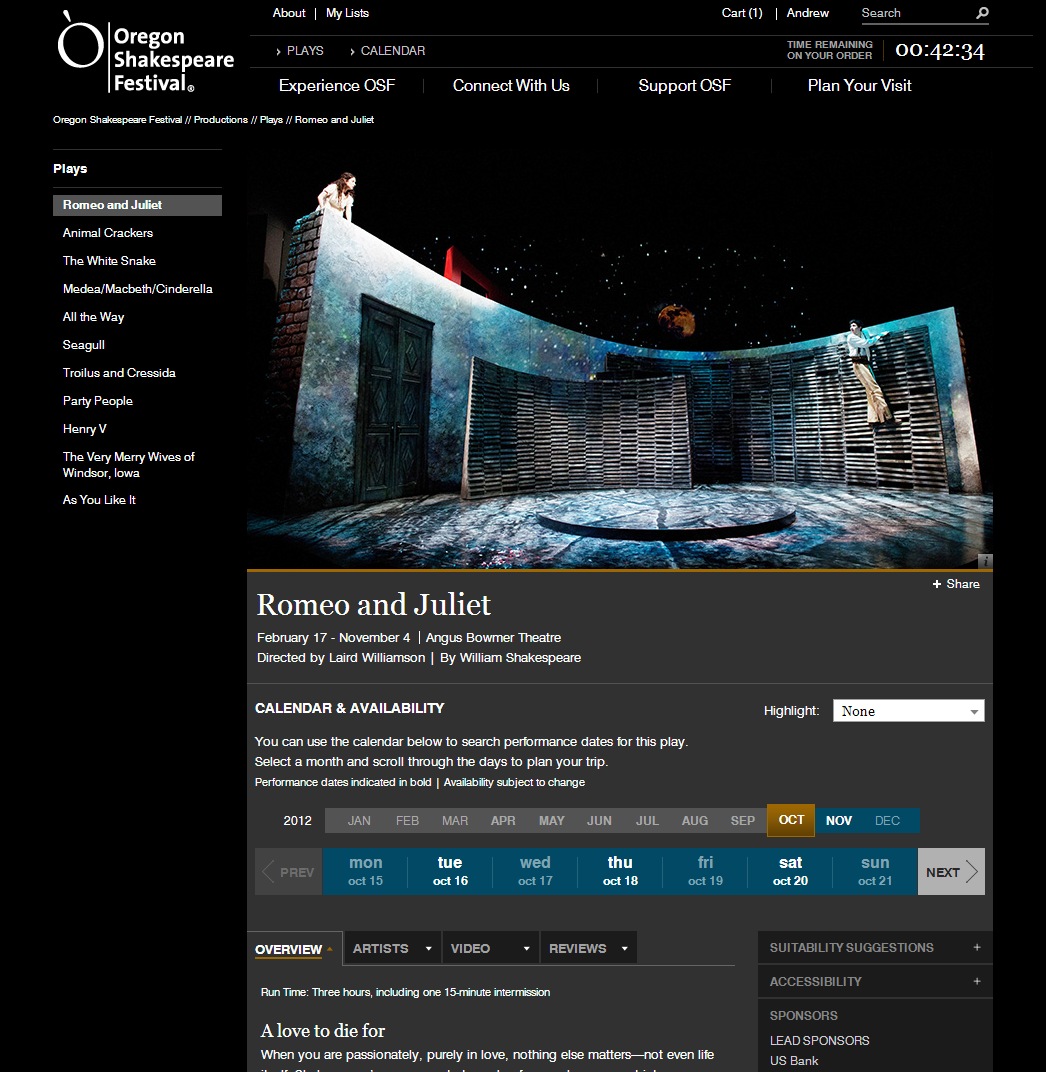Switch to the OVERVIEW tab
1046x1072 pixels.
(295, 949)
